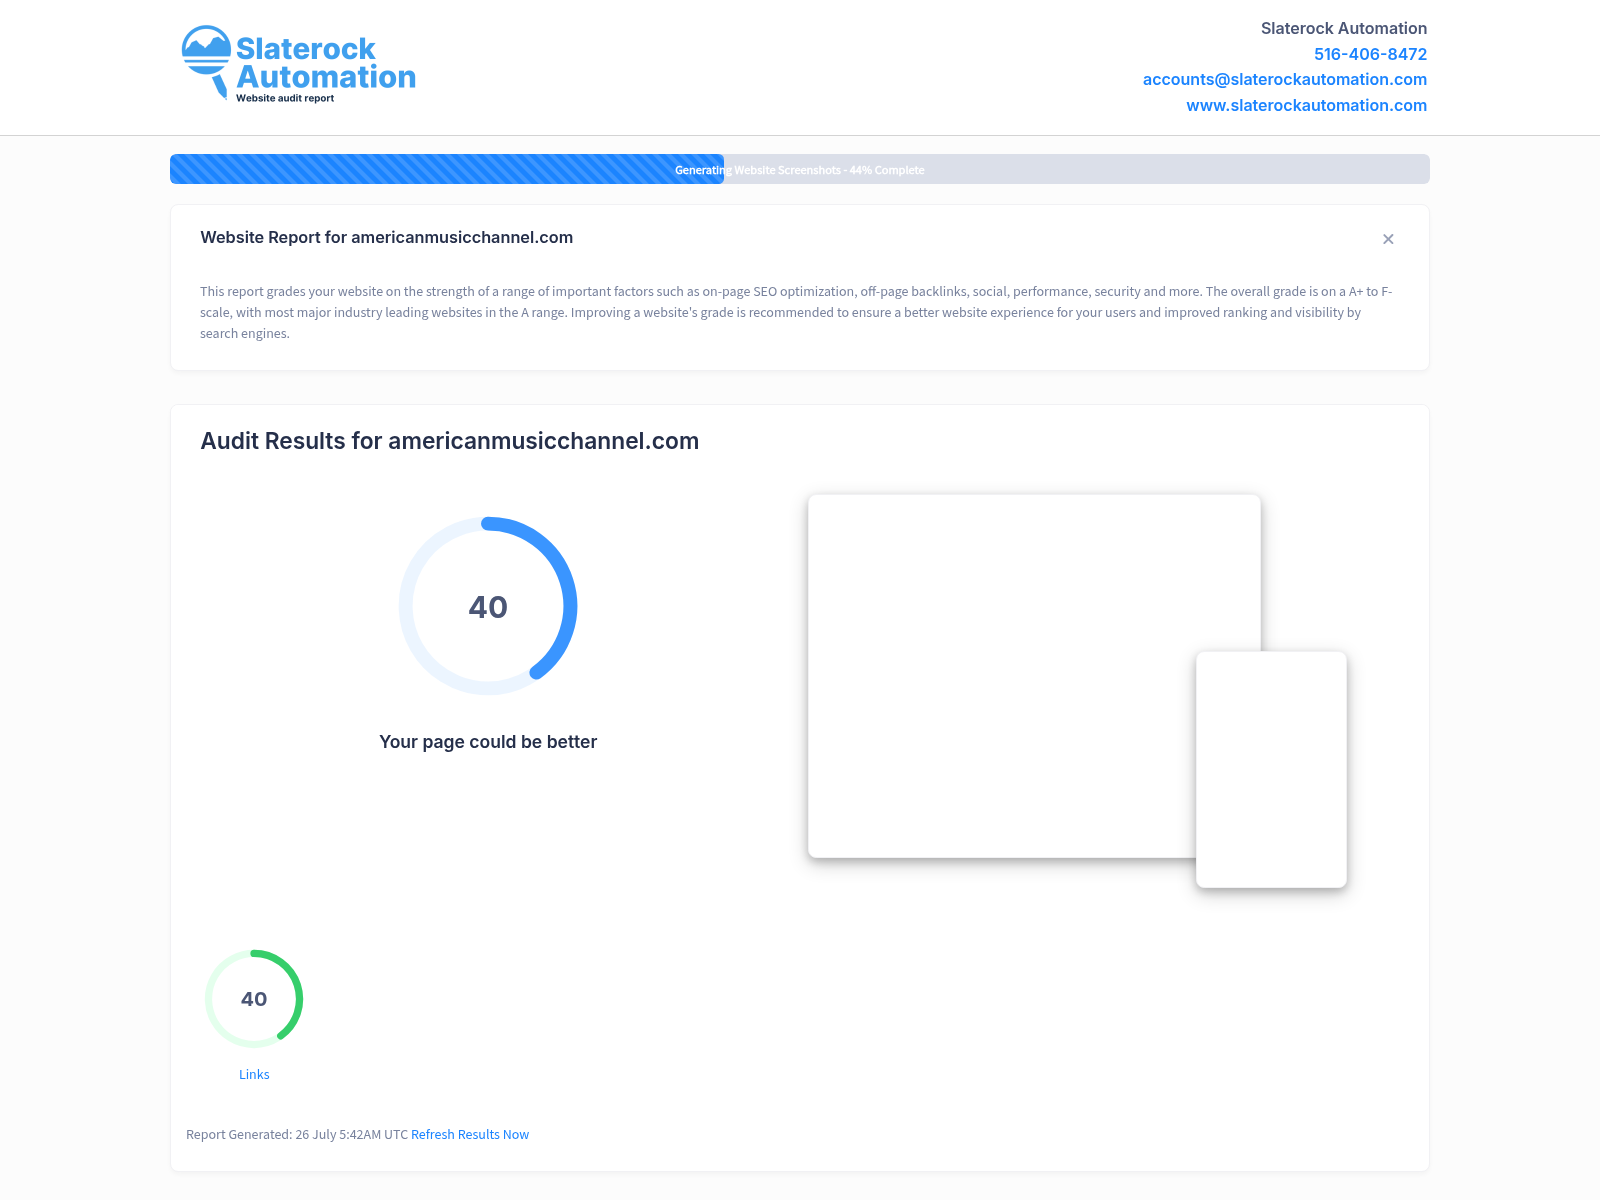The width and height of the screenshot is (1600, 1200).
Task: Call phone number 516-406-8472 link
Action: [1370, 54]
